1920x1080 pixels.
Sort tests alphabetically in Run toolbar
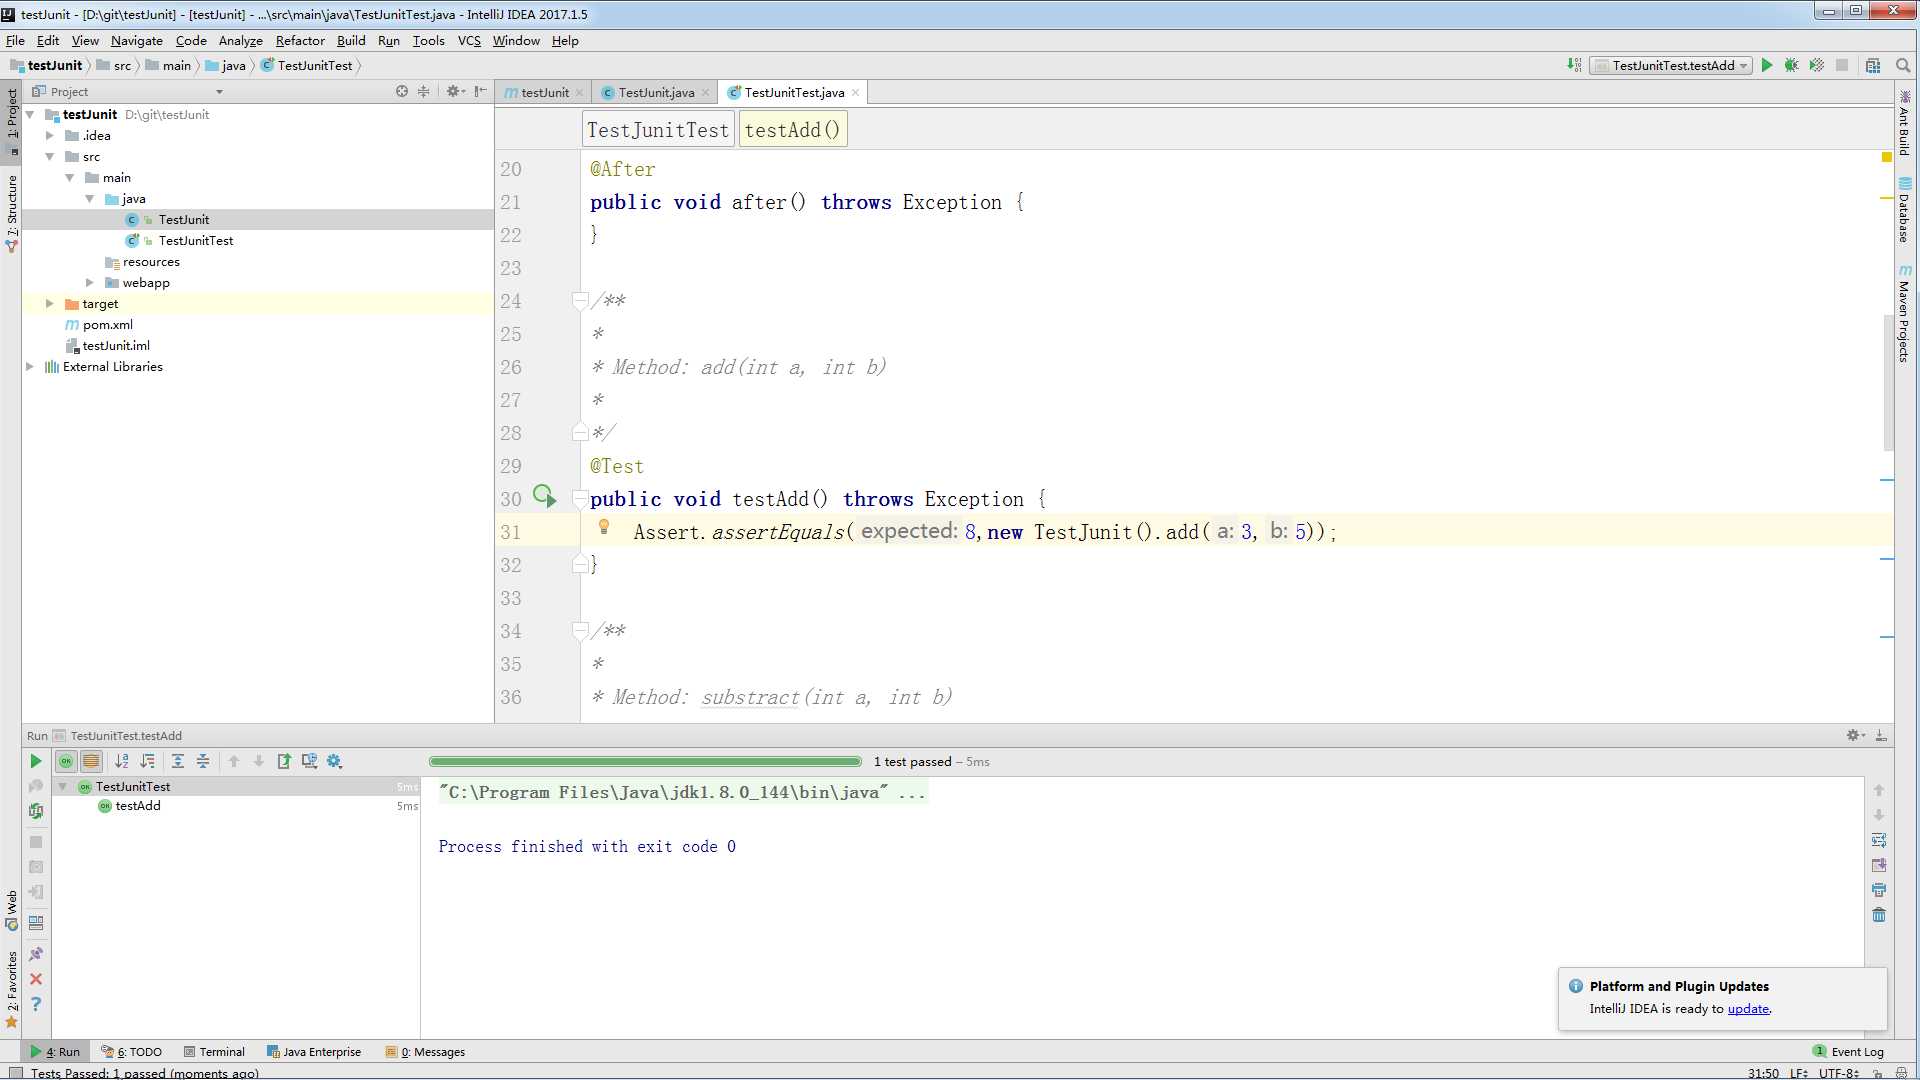122,761
